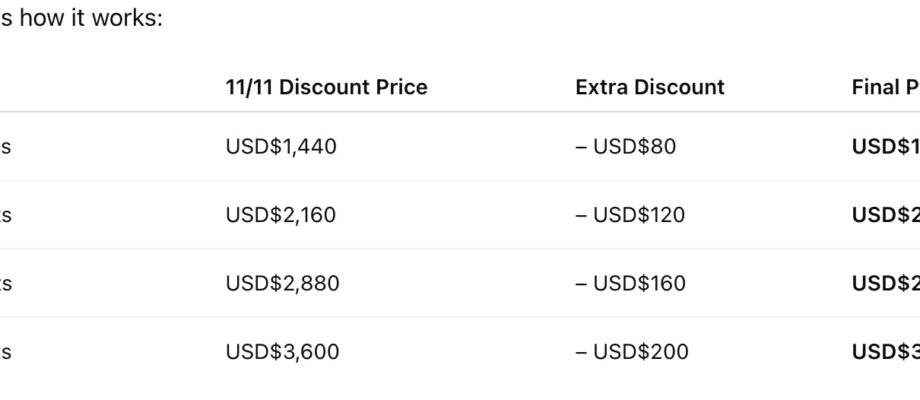Select the USD$2,880 discount price cell
The height and width of the screenshot is (400, 920).
click(x=282, y=283)
